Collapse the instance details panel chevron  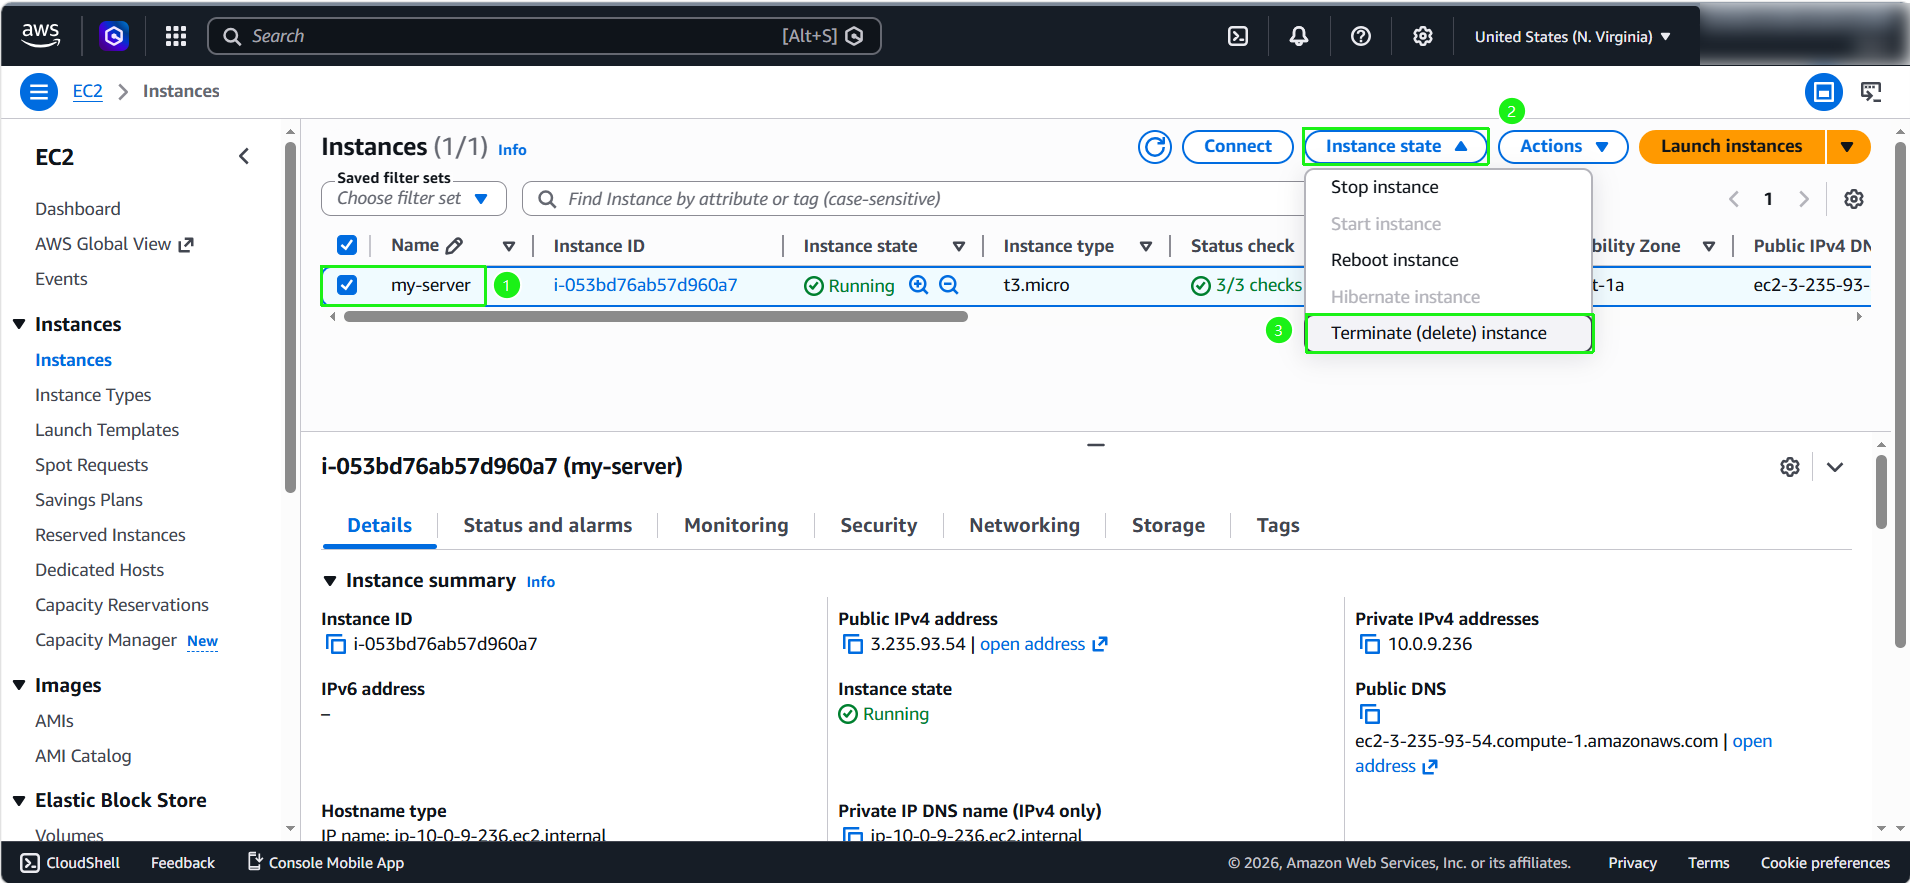point(1835,467)
